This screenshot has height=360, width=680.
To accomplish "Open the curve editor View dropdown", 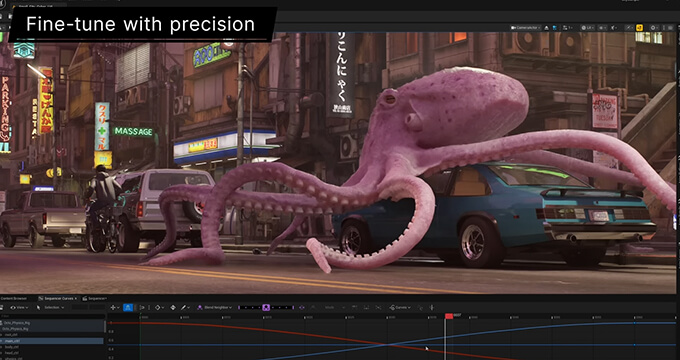I will point(19,308).
